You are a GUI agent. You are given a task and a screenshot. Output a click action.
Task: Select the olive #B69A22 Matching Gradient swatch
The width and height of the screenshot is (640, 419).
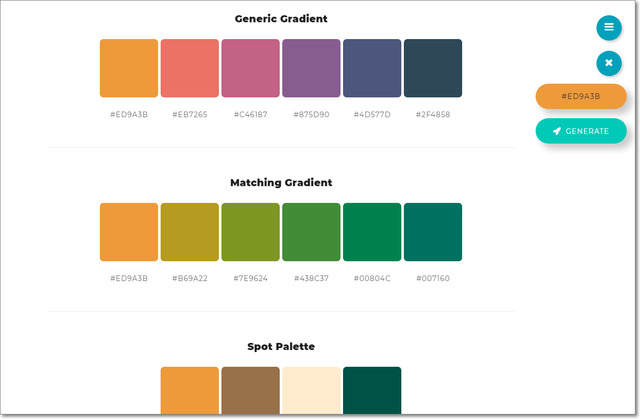190,232
